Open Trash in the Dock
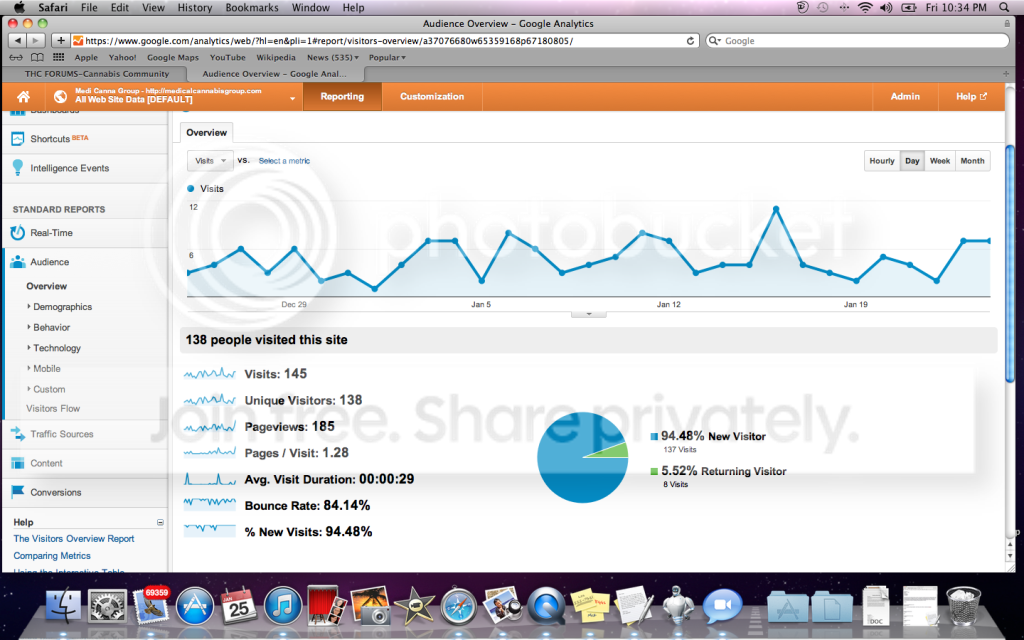 963,606
